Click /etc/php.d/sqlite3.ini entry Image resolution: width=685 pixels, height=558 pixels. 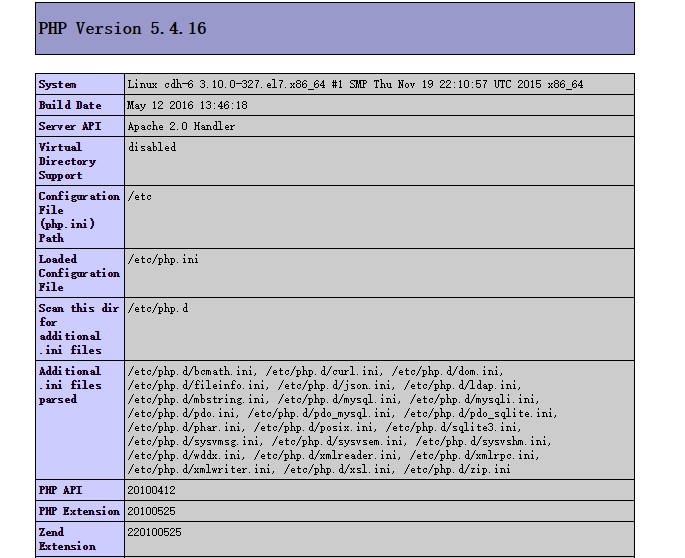451,427
